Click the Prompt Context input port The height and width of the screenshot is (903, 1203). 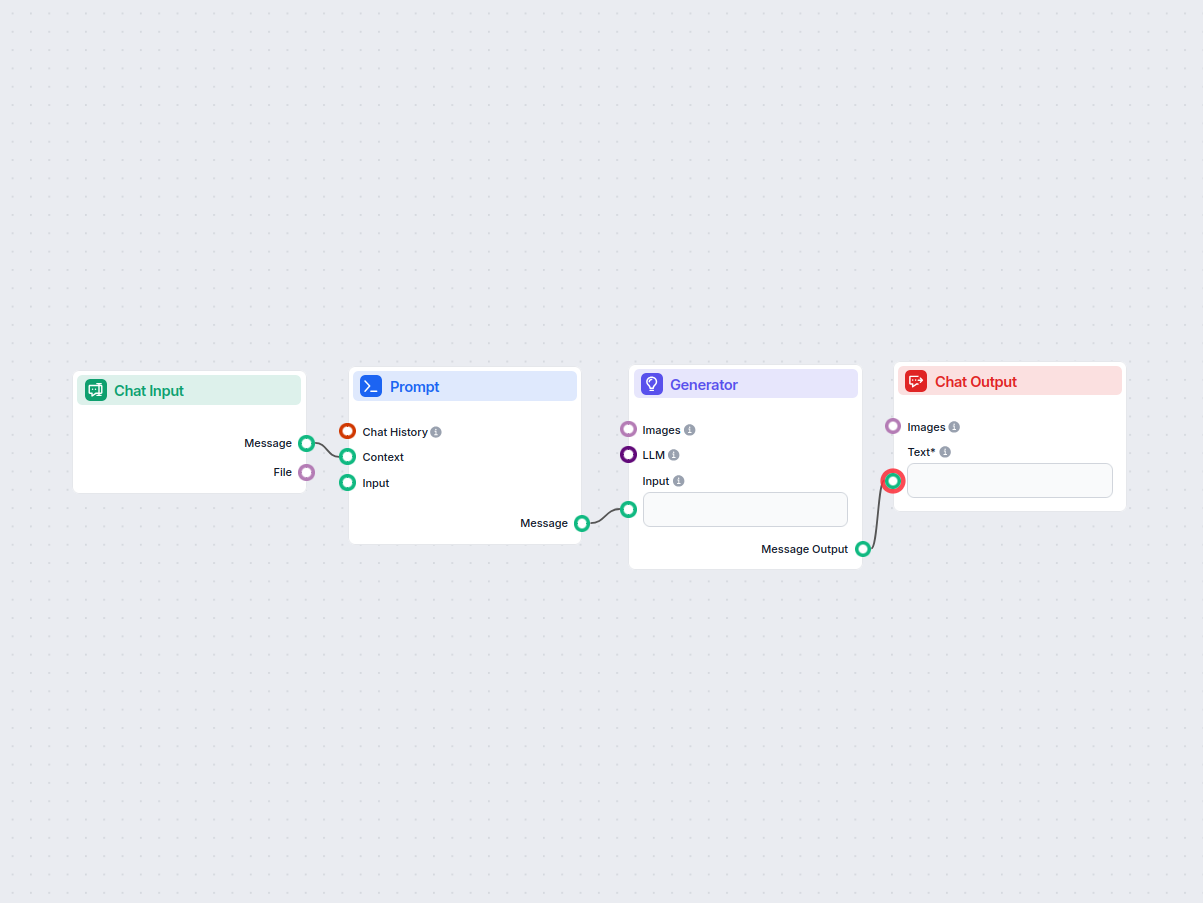pos(347,457)
